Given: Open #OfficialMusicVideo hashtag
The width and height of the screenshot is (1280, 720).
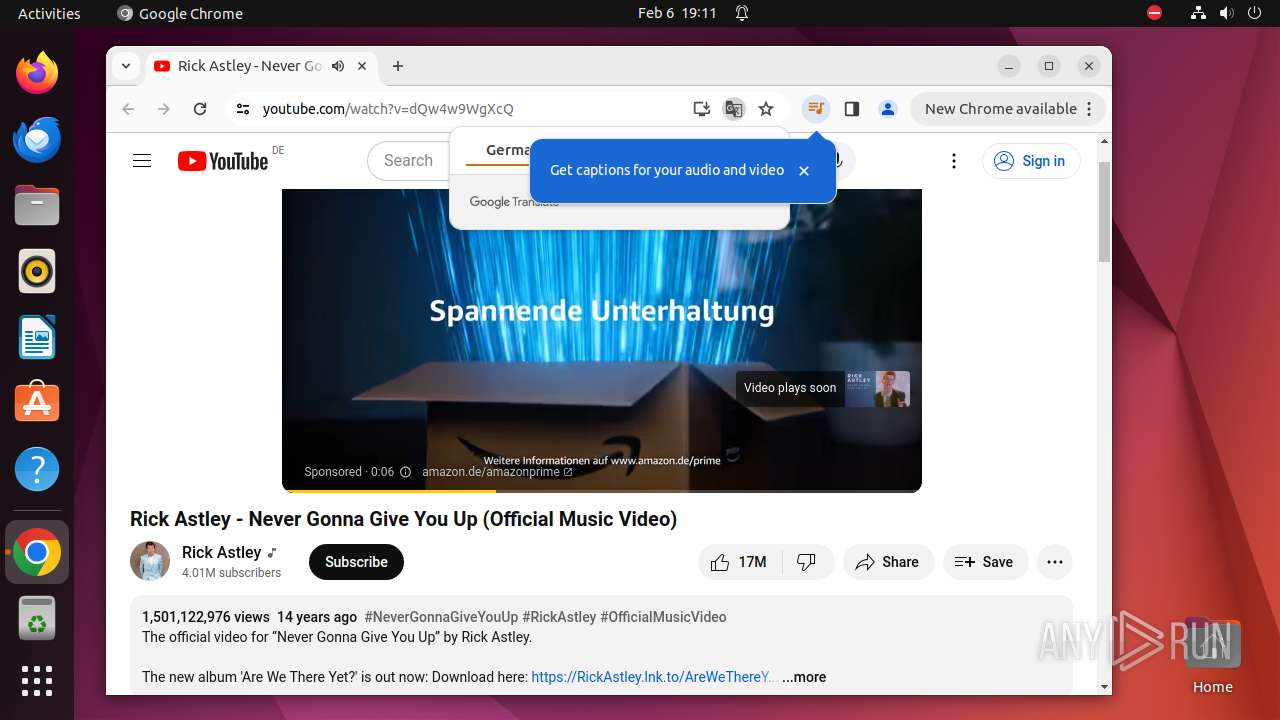Looking at the screenshot, I should tap(663, 617).
